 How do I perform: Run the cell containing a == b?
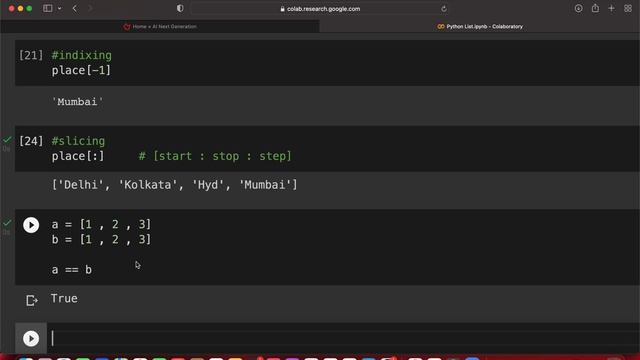[31, 225]
